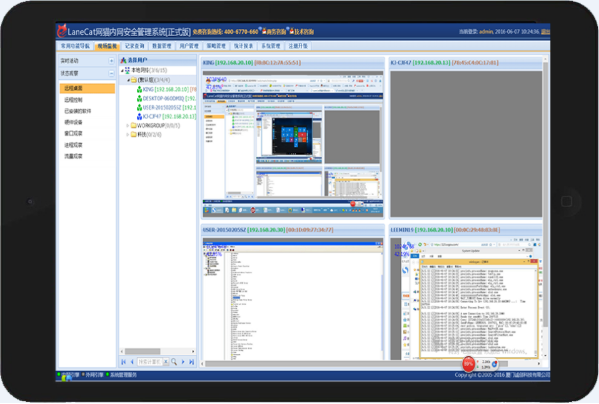Image resolution: width=599 pixels, height=404 pixels.
Task: Click the logout link beside the admin timestamp
Action: click(x=546, y=32)
